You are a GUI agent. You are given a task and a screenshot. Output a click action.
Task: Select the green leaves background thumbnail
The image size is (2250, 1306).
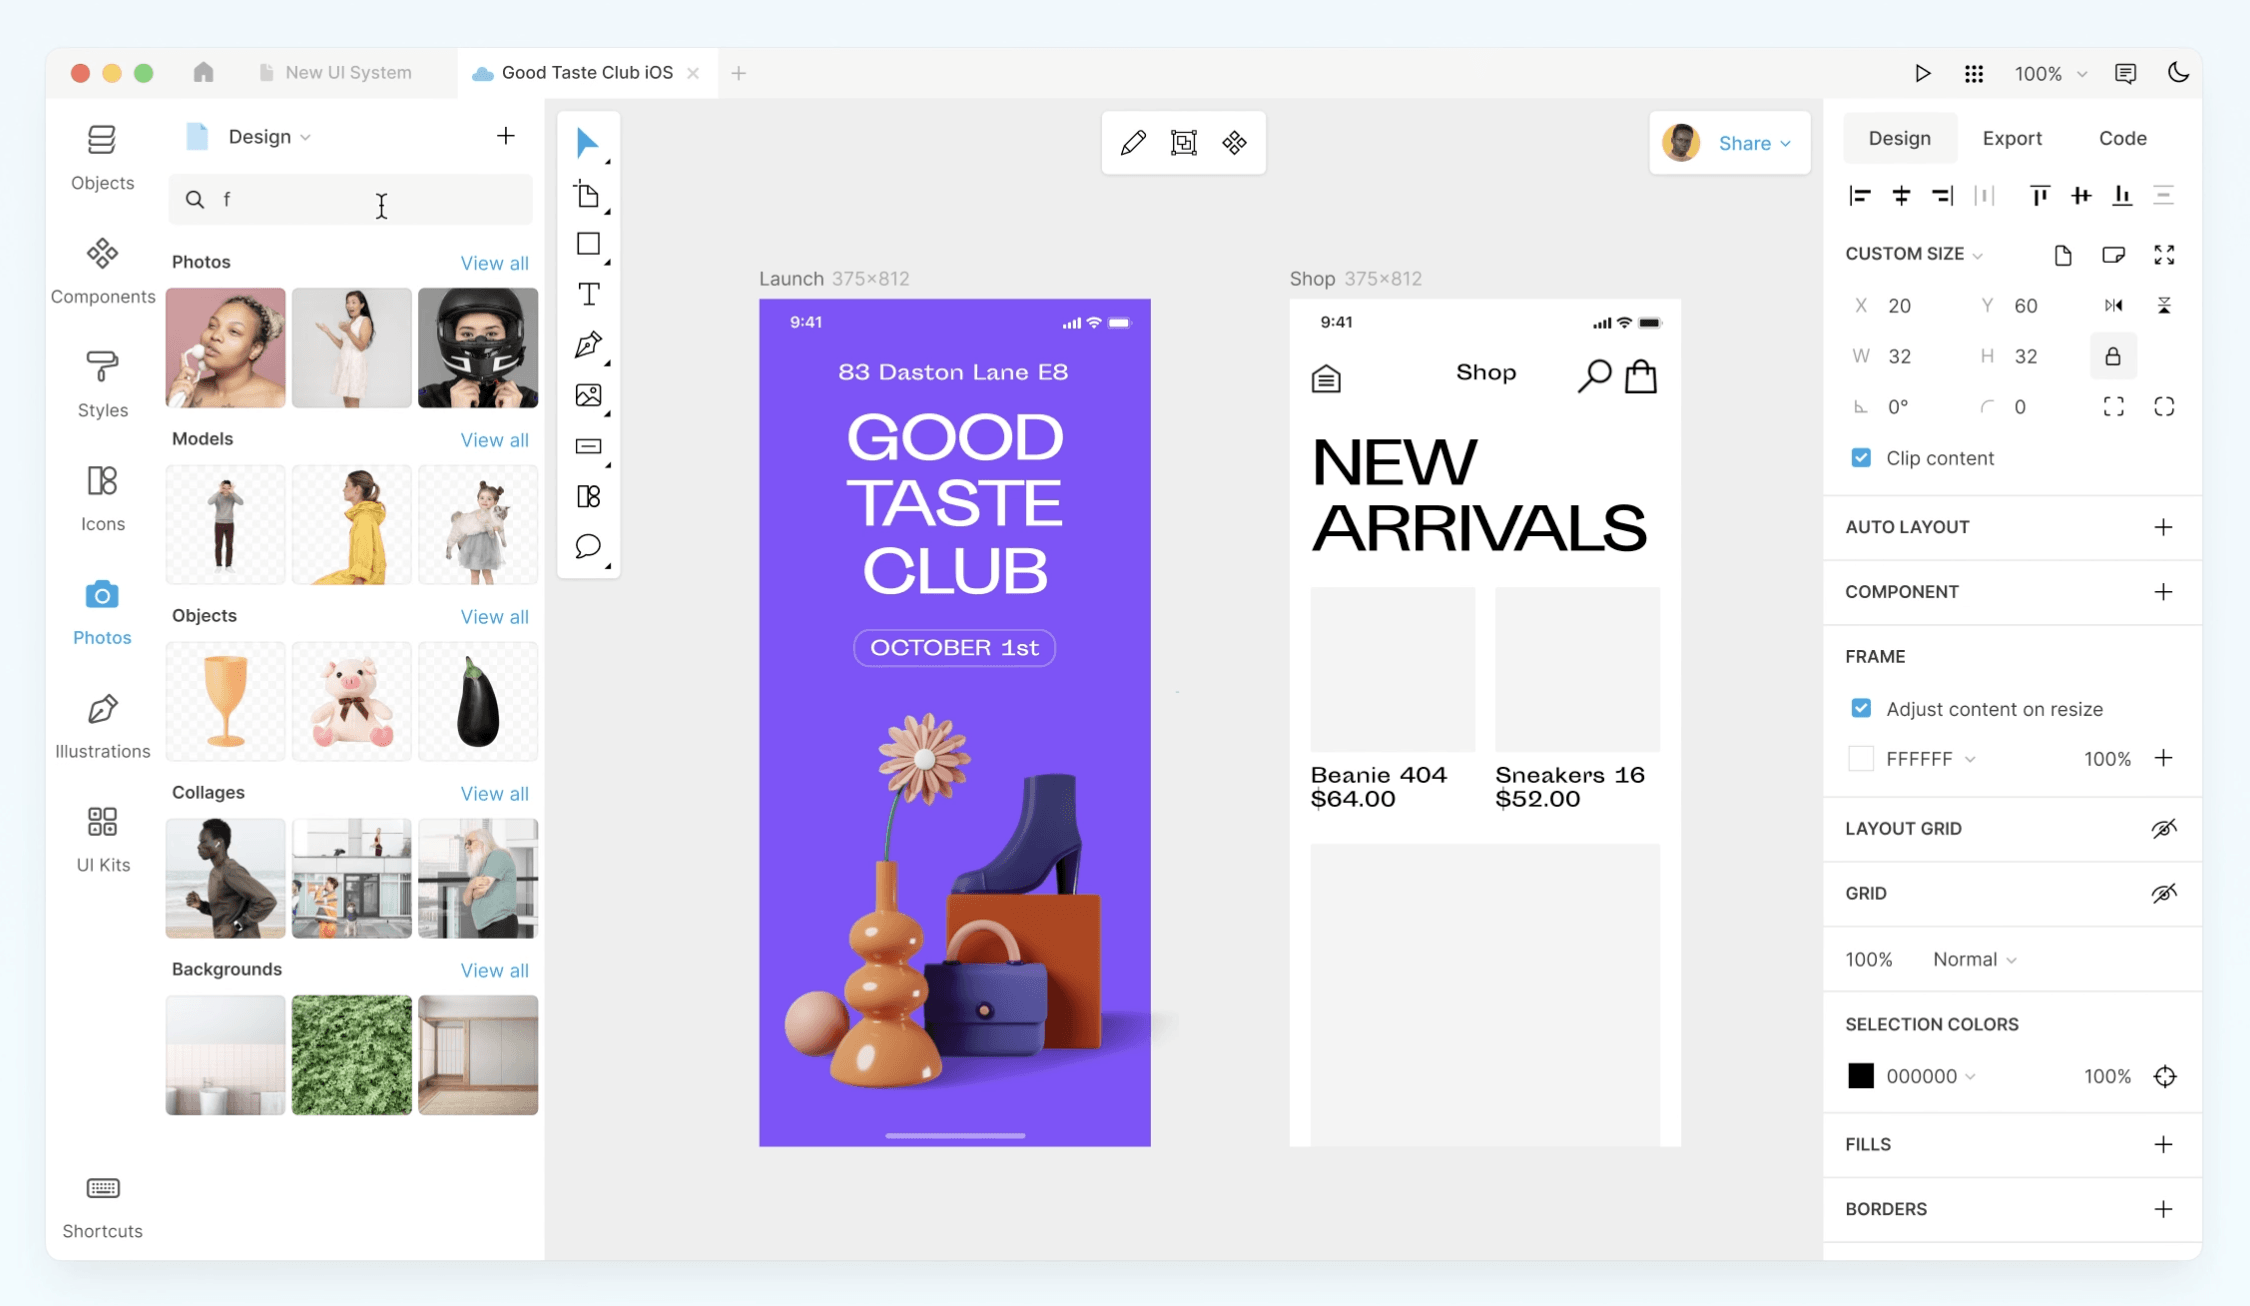pos(352,1054)
